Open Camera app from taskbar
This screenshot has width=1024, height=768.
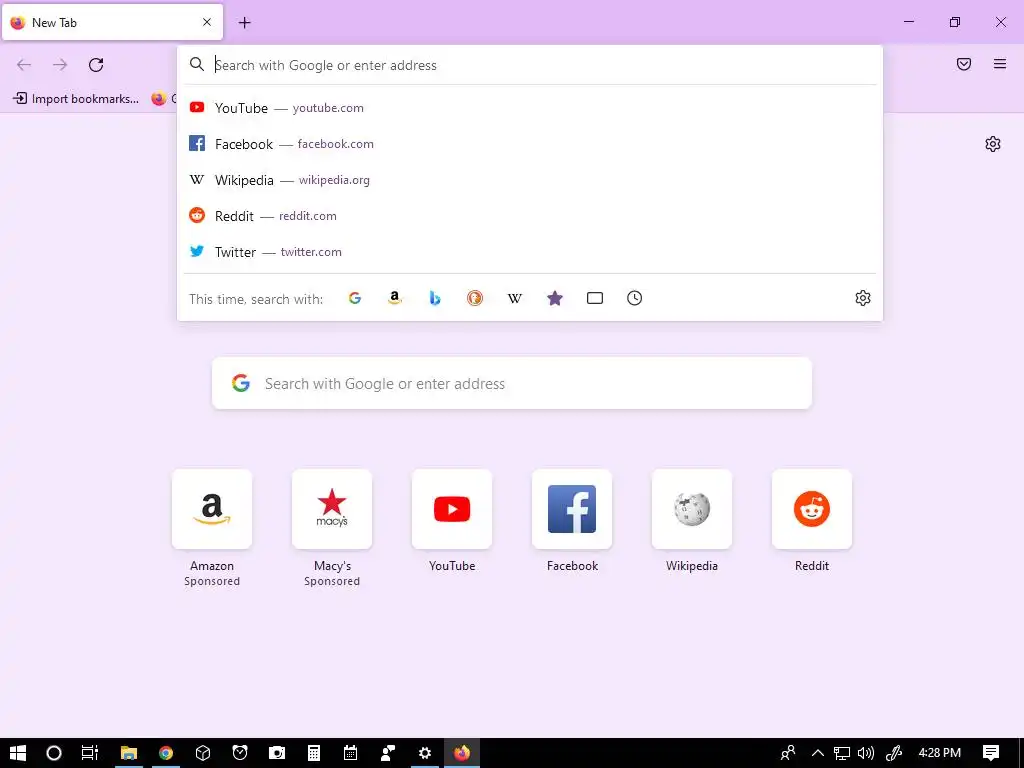tap(277, 753)
